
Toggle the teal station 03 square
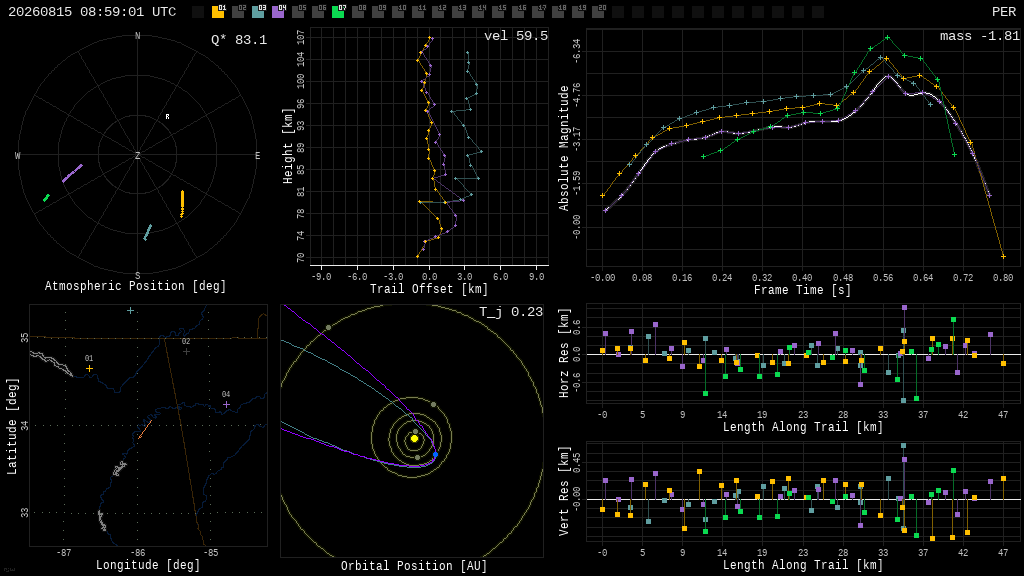(258, 12)
